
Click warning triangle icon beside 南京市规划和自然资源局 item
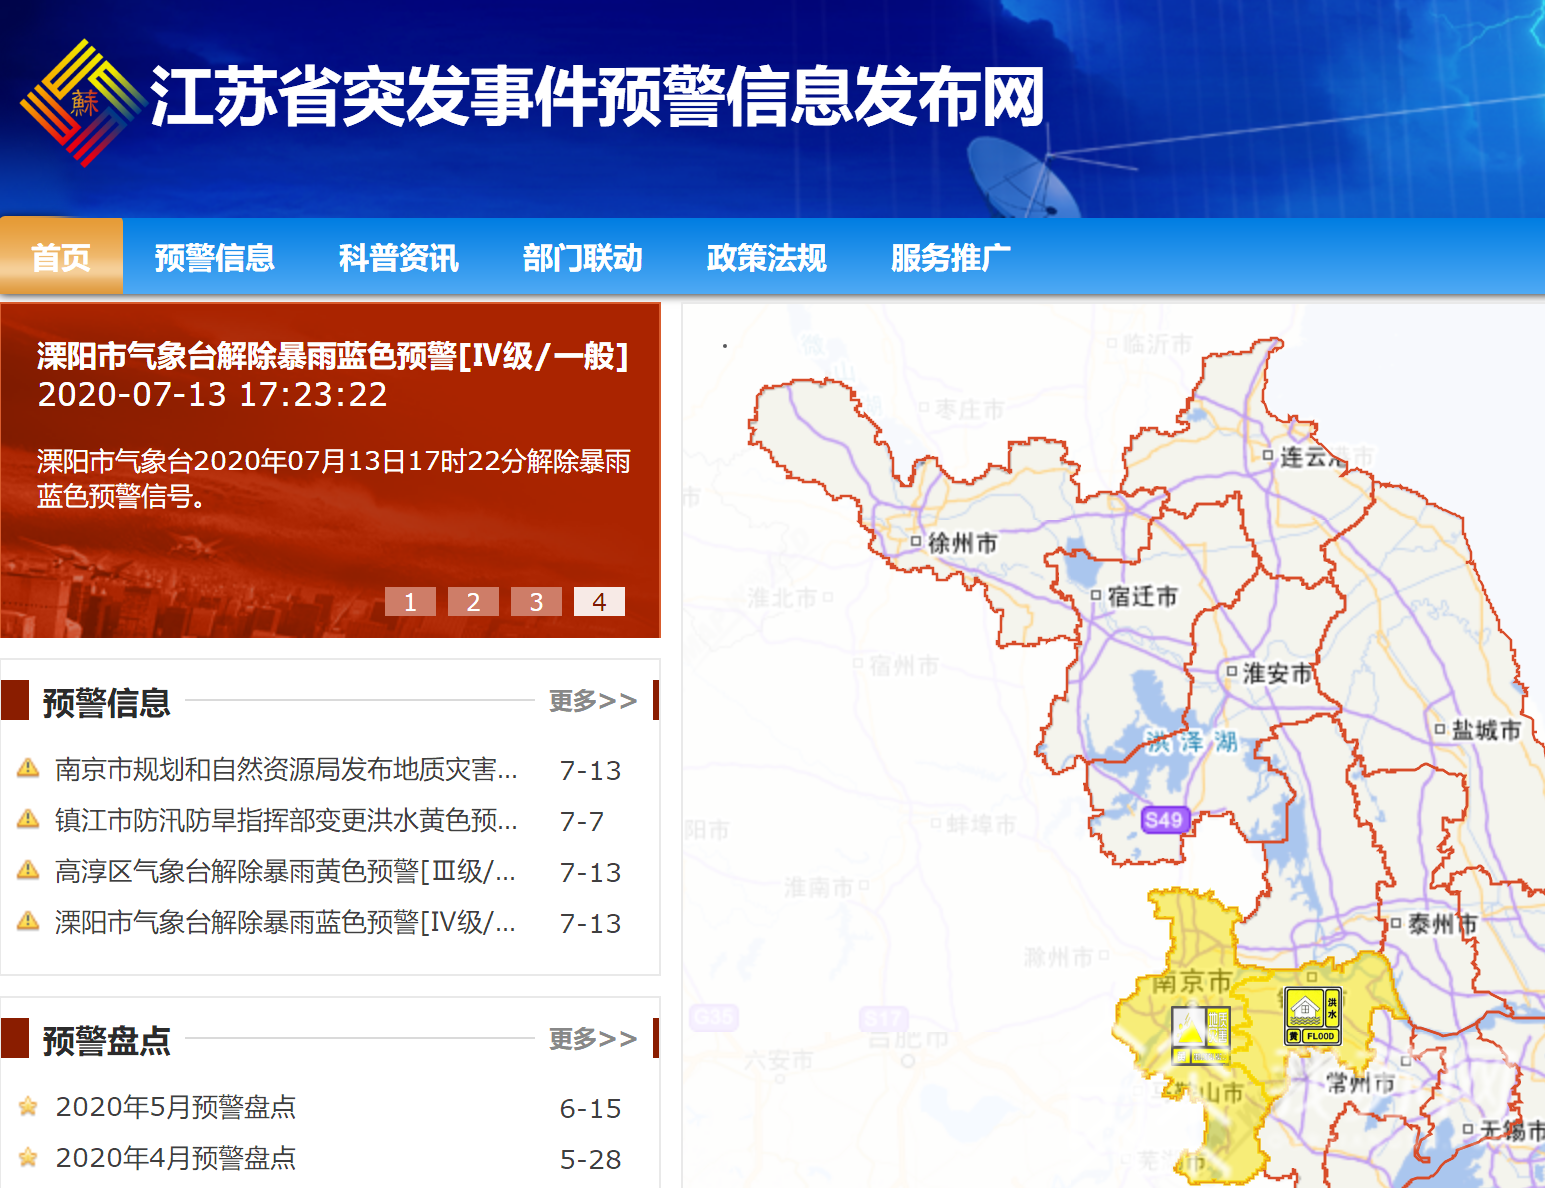[x=28, y=768]
